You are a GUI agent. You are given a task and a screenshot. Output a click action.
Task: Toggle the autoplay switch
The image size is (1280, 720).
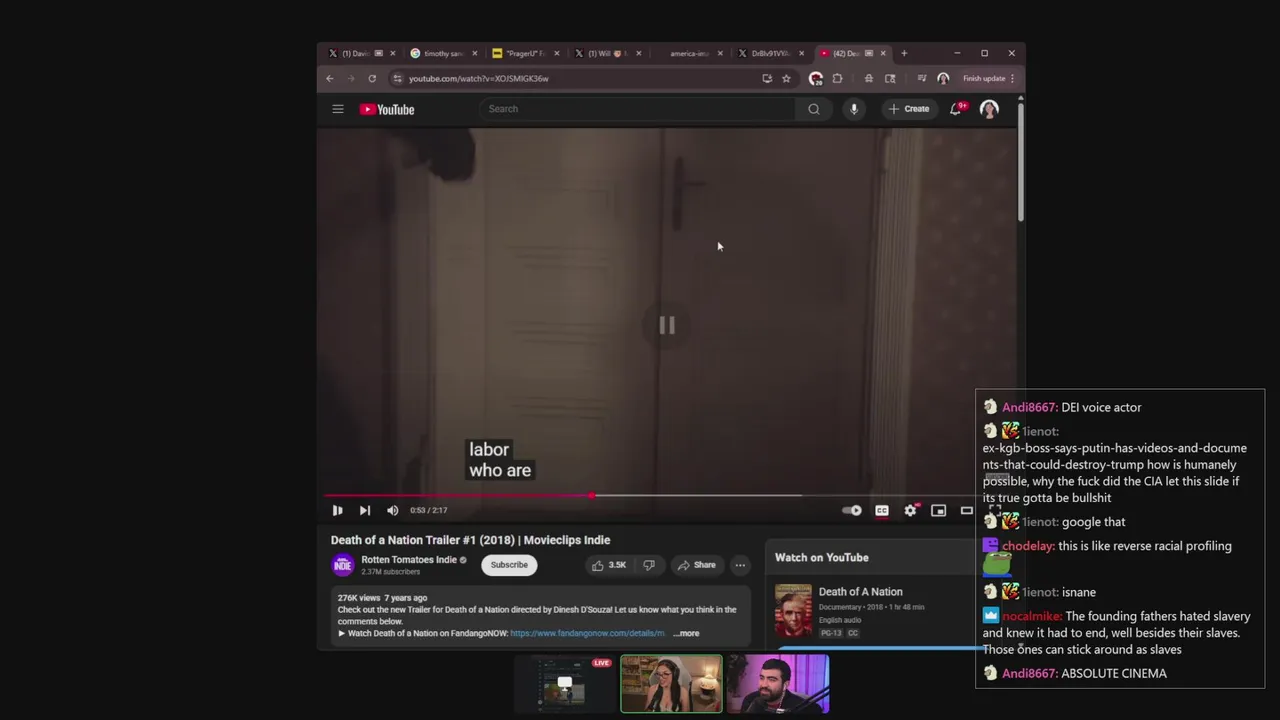coord(852,510)
